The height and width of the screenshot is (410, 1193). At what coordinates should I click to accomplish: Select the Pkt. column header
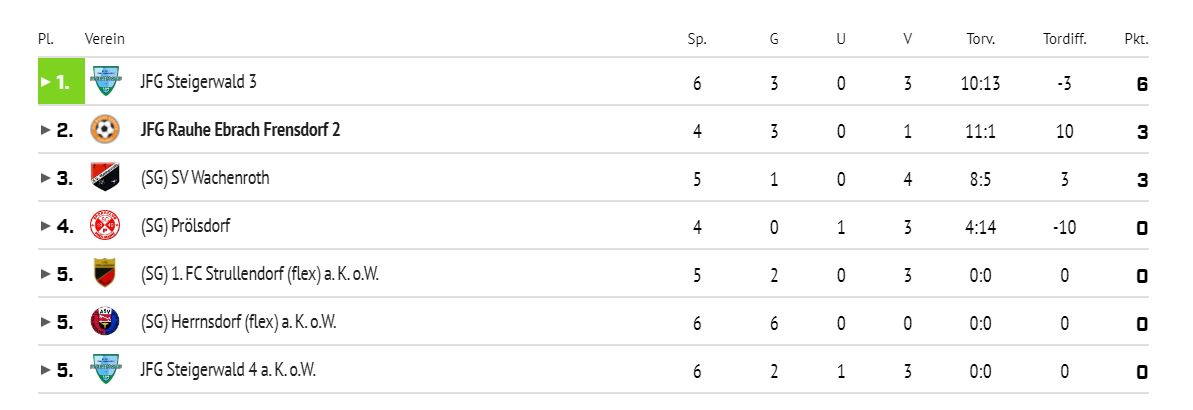(x=1136, y=40)
